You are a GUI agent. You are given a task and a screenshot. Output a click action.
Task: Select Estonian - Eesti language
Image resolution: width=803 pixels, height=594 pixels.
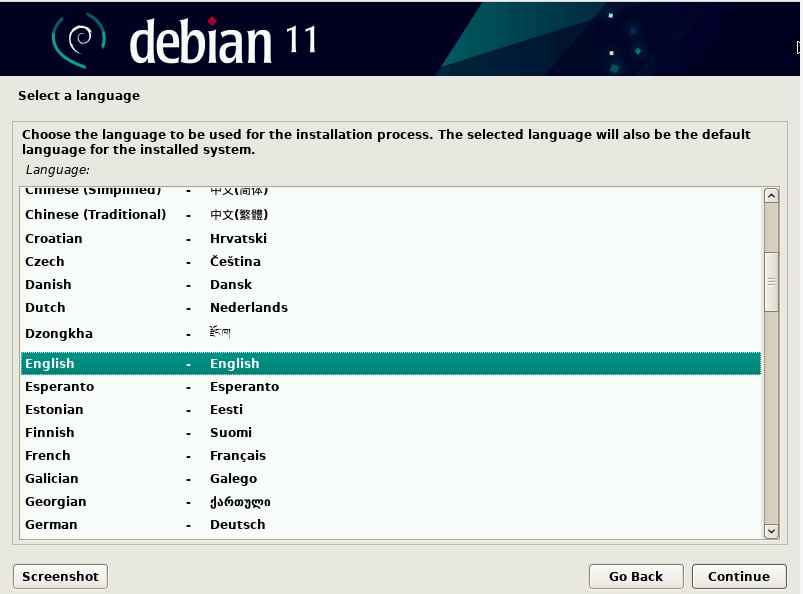[x=391, y=410]
